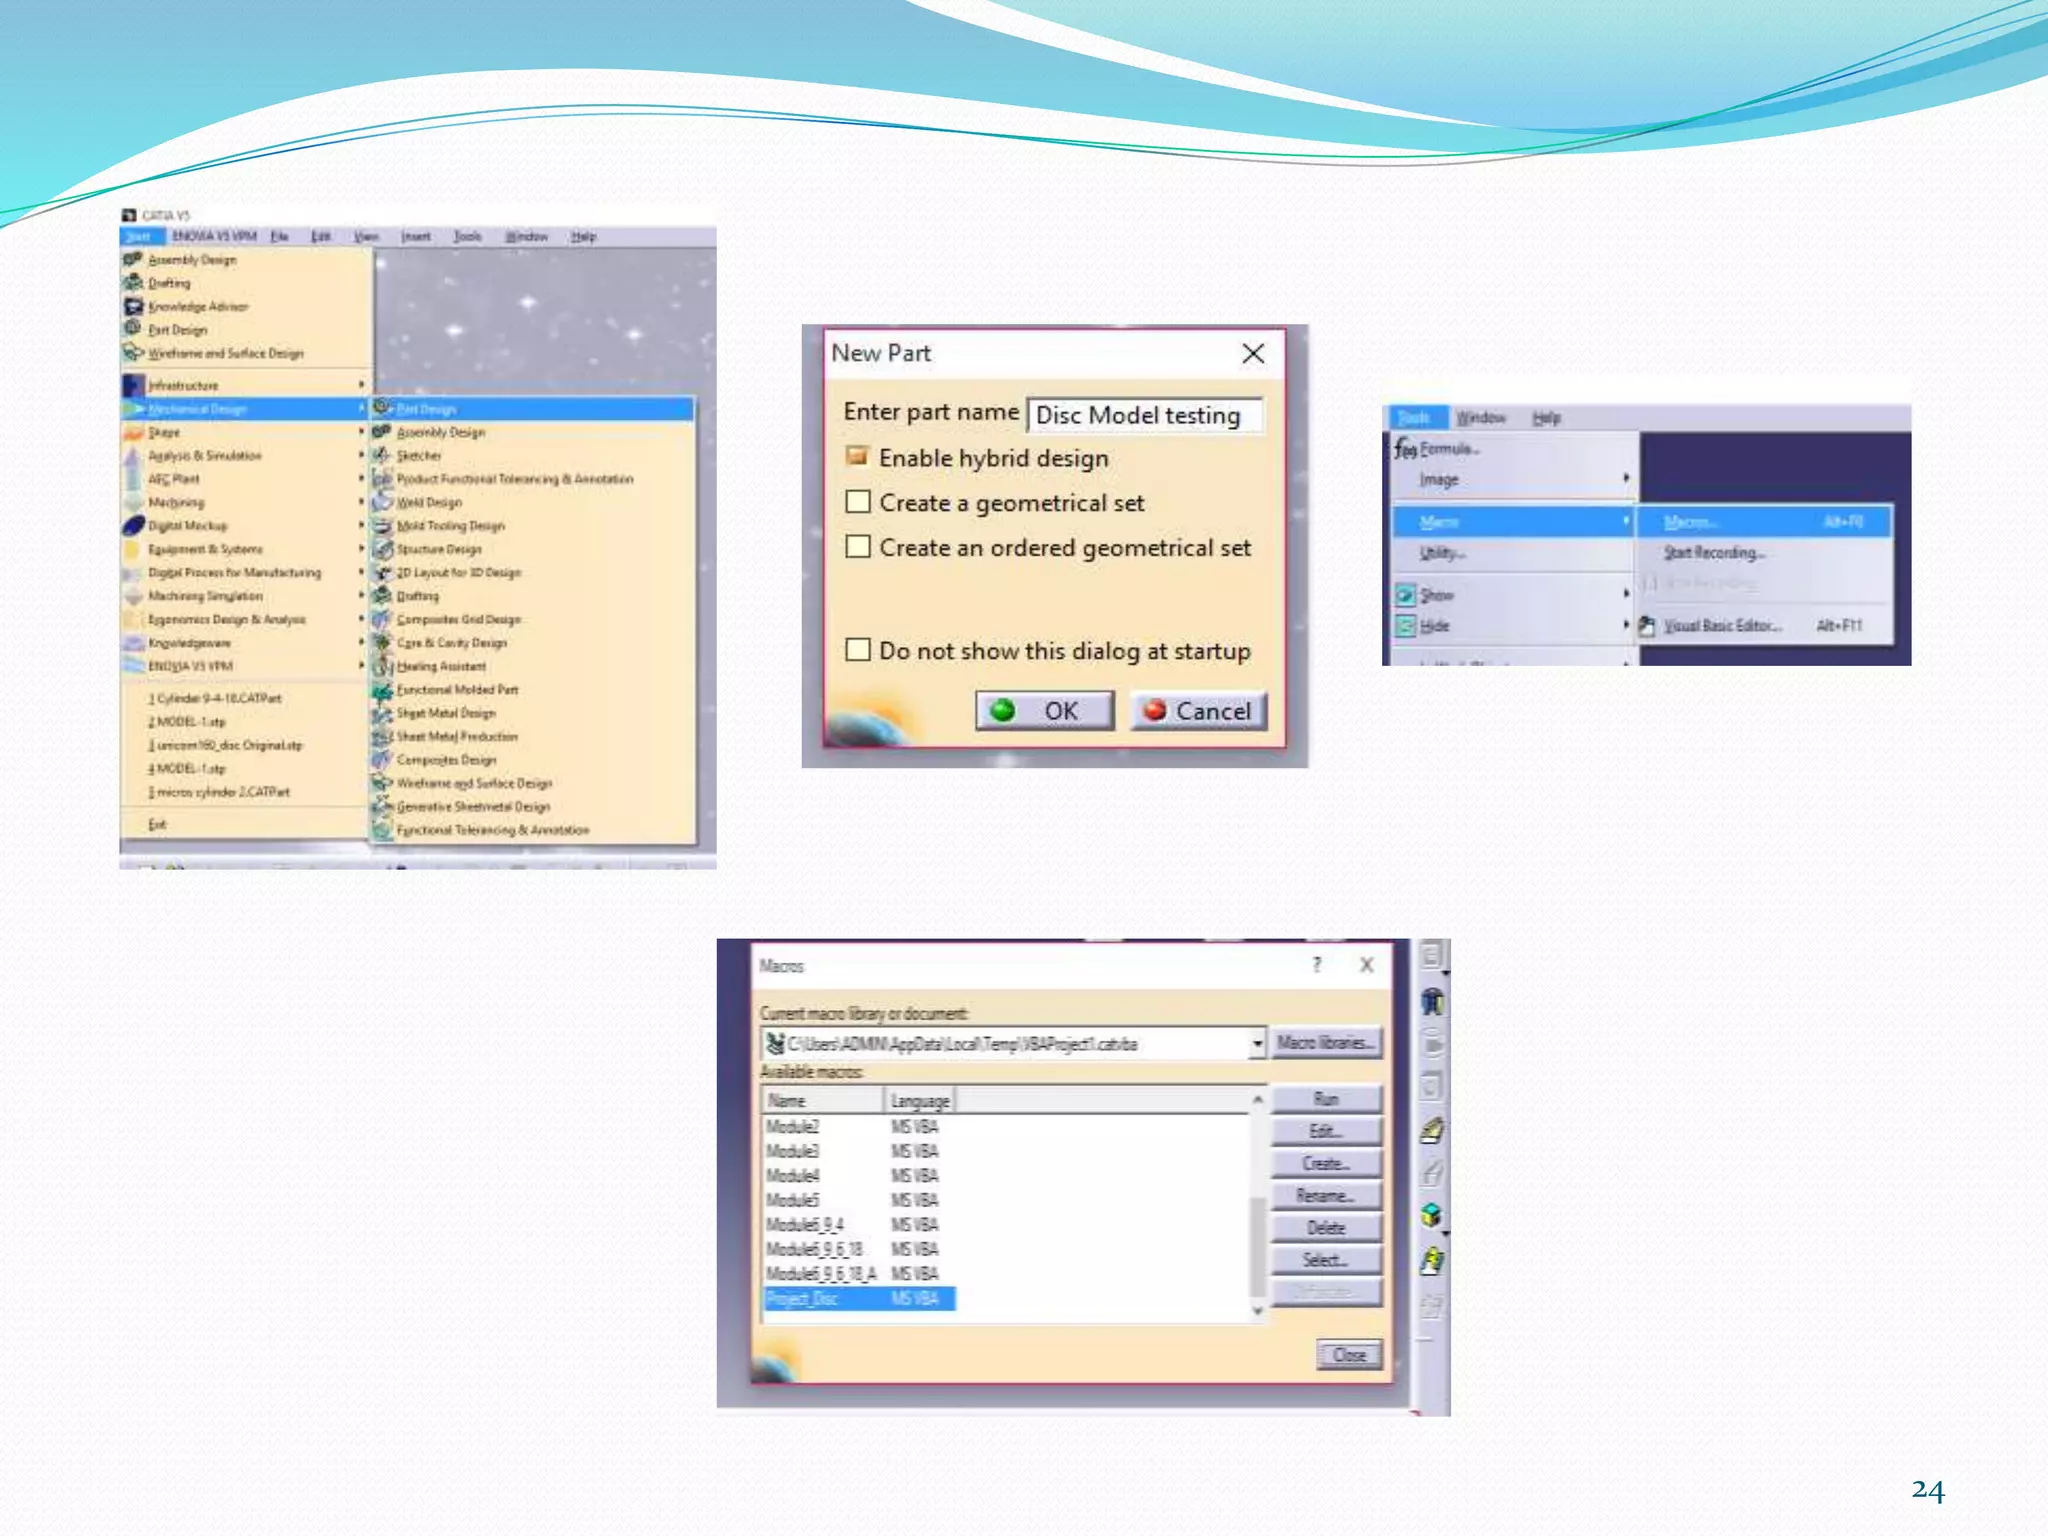Screen dimensions: 2048x1536
Task: Open the Insert menu in CATIA
Action: [x=415, y=237]
